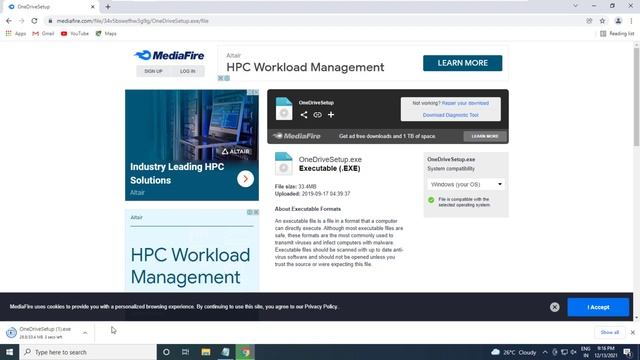Screen dimensions: 640x360
Task: Open the Windows (your OS) compatibility dropdown
Action: click(x=466, y=184)
